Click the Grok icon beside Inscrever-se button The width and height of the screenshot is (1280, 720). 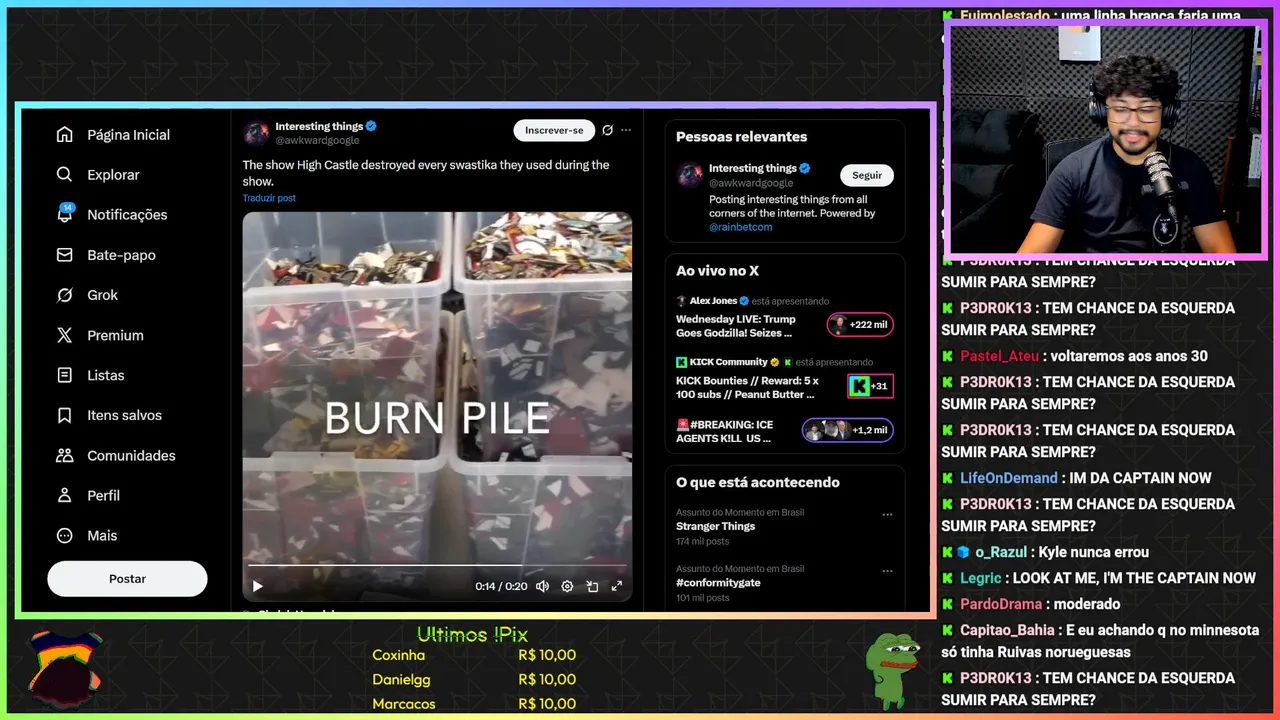tap(607, 130)
